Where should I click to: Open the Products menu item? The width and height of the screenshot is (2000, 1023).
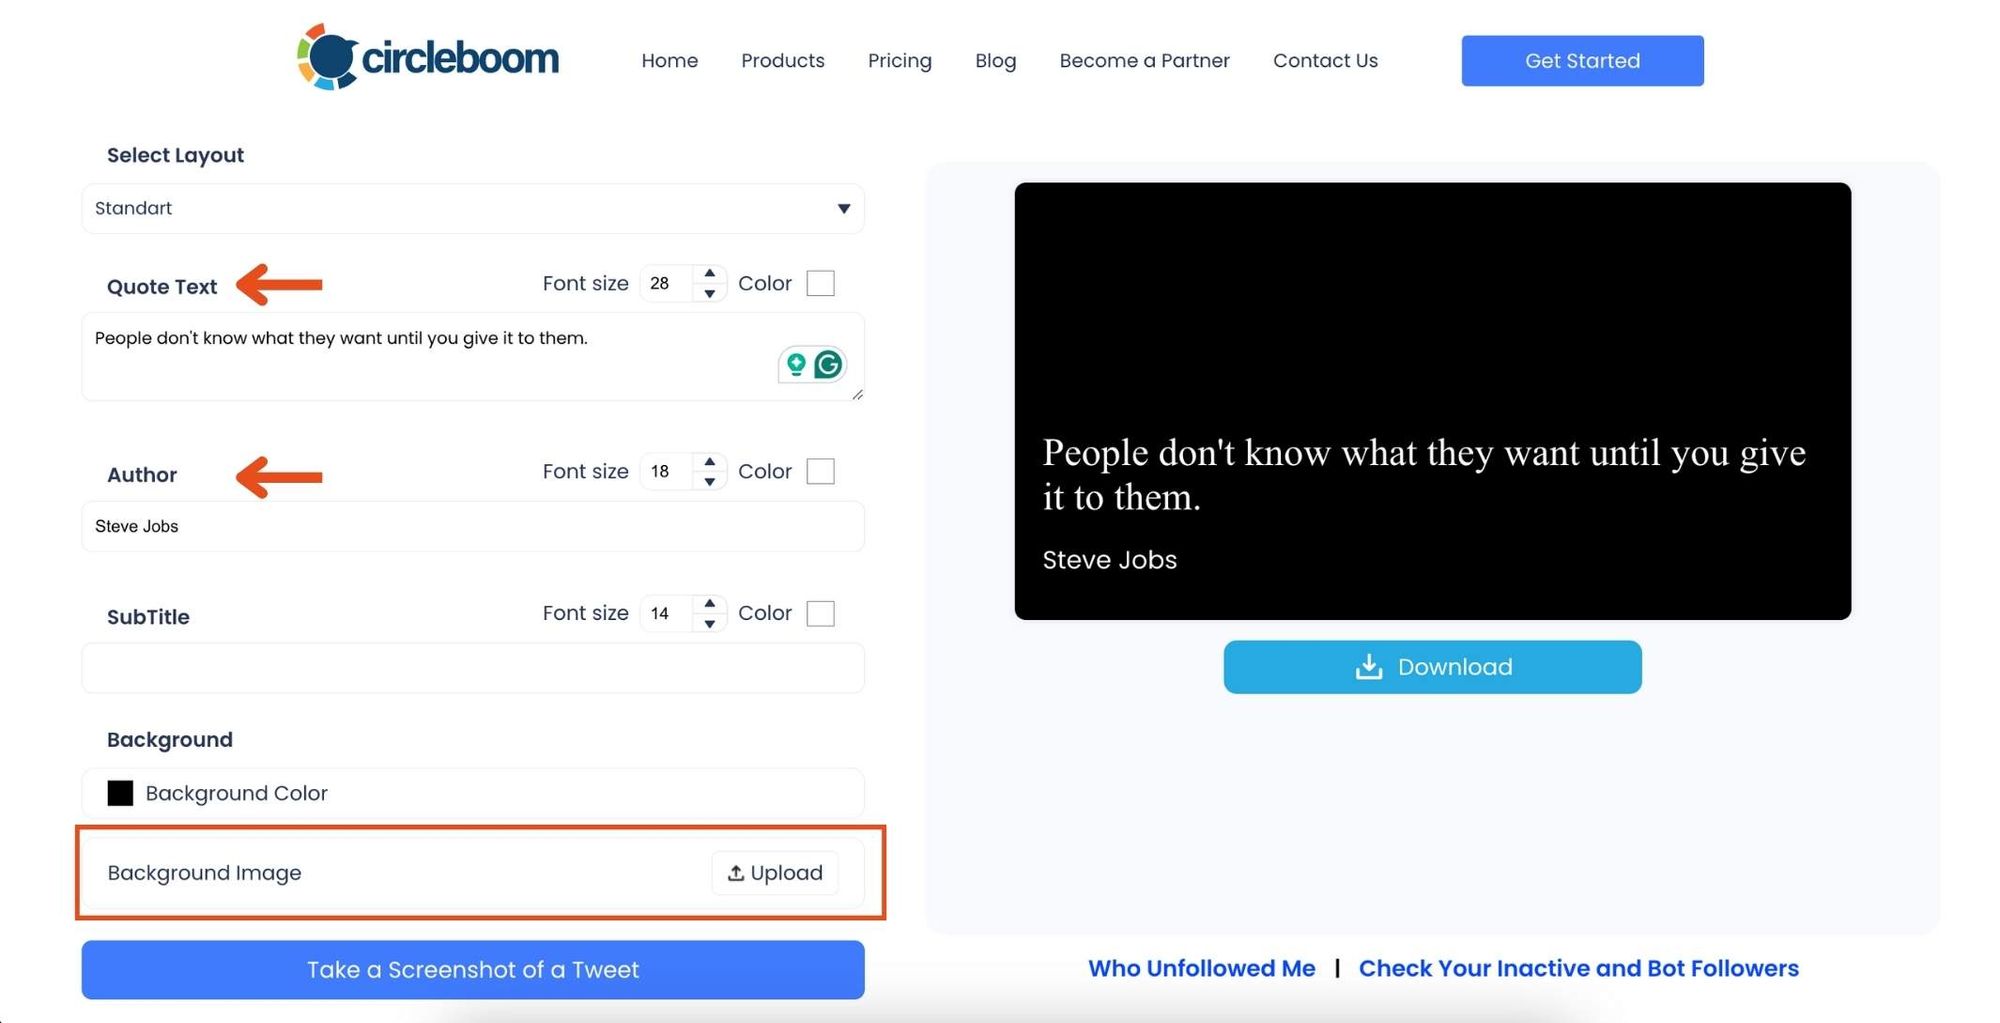point(783,61)
